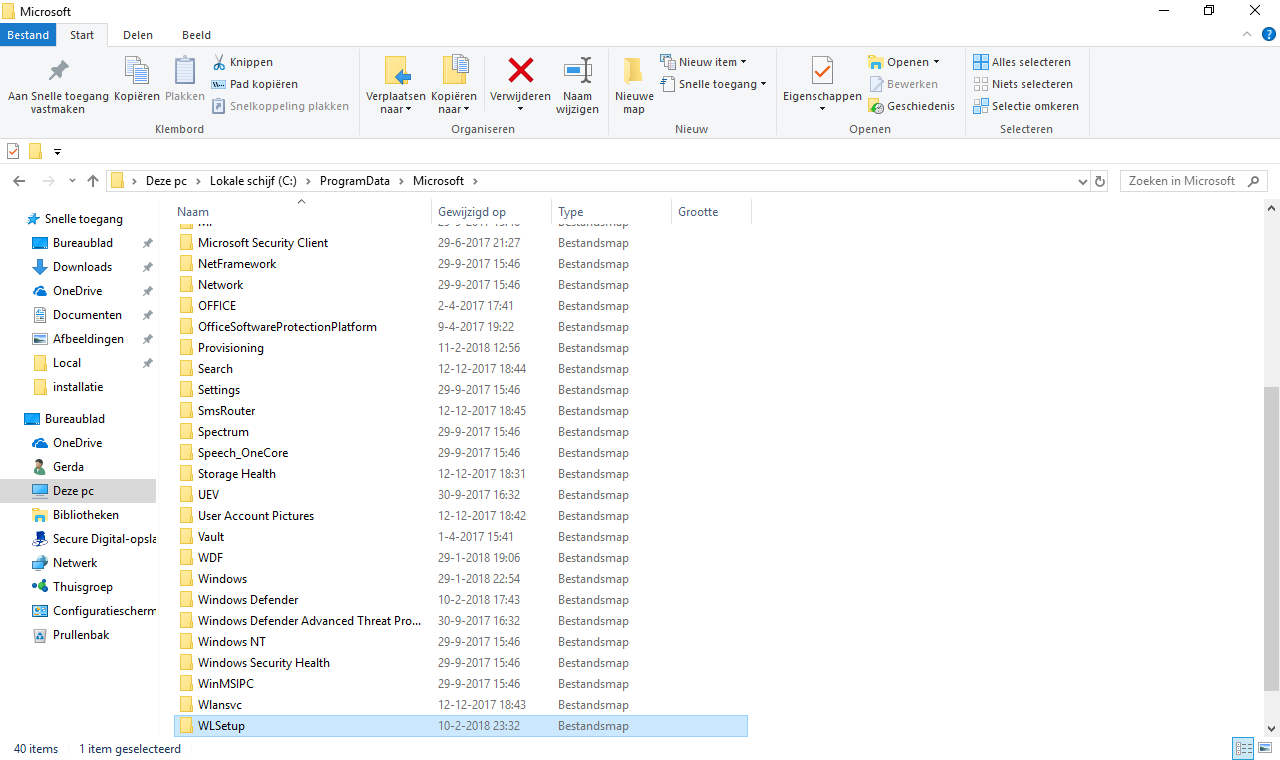Go back with the back arrow
Image resolution: width=1280 pixels, height=760 pixels.
point(18,181)
